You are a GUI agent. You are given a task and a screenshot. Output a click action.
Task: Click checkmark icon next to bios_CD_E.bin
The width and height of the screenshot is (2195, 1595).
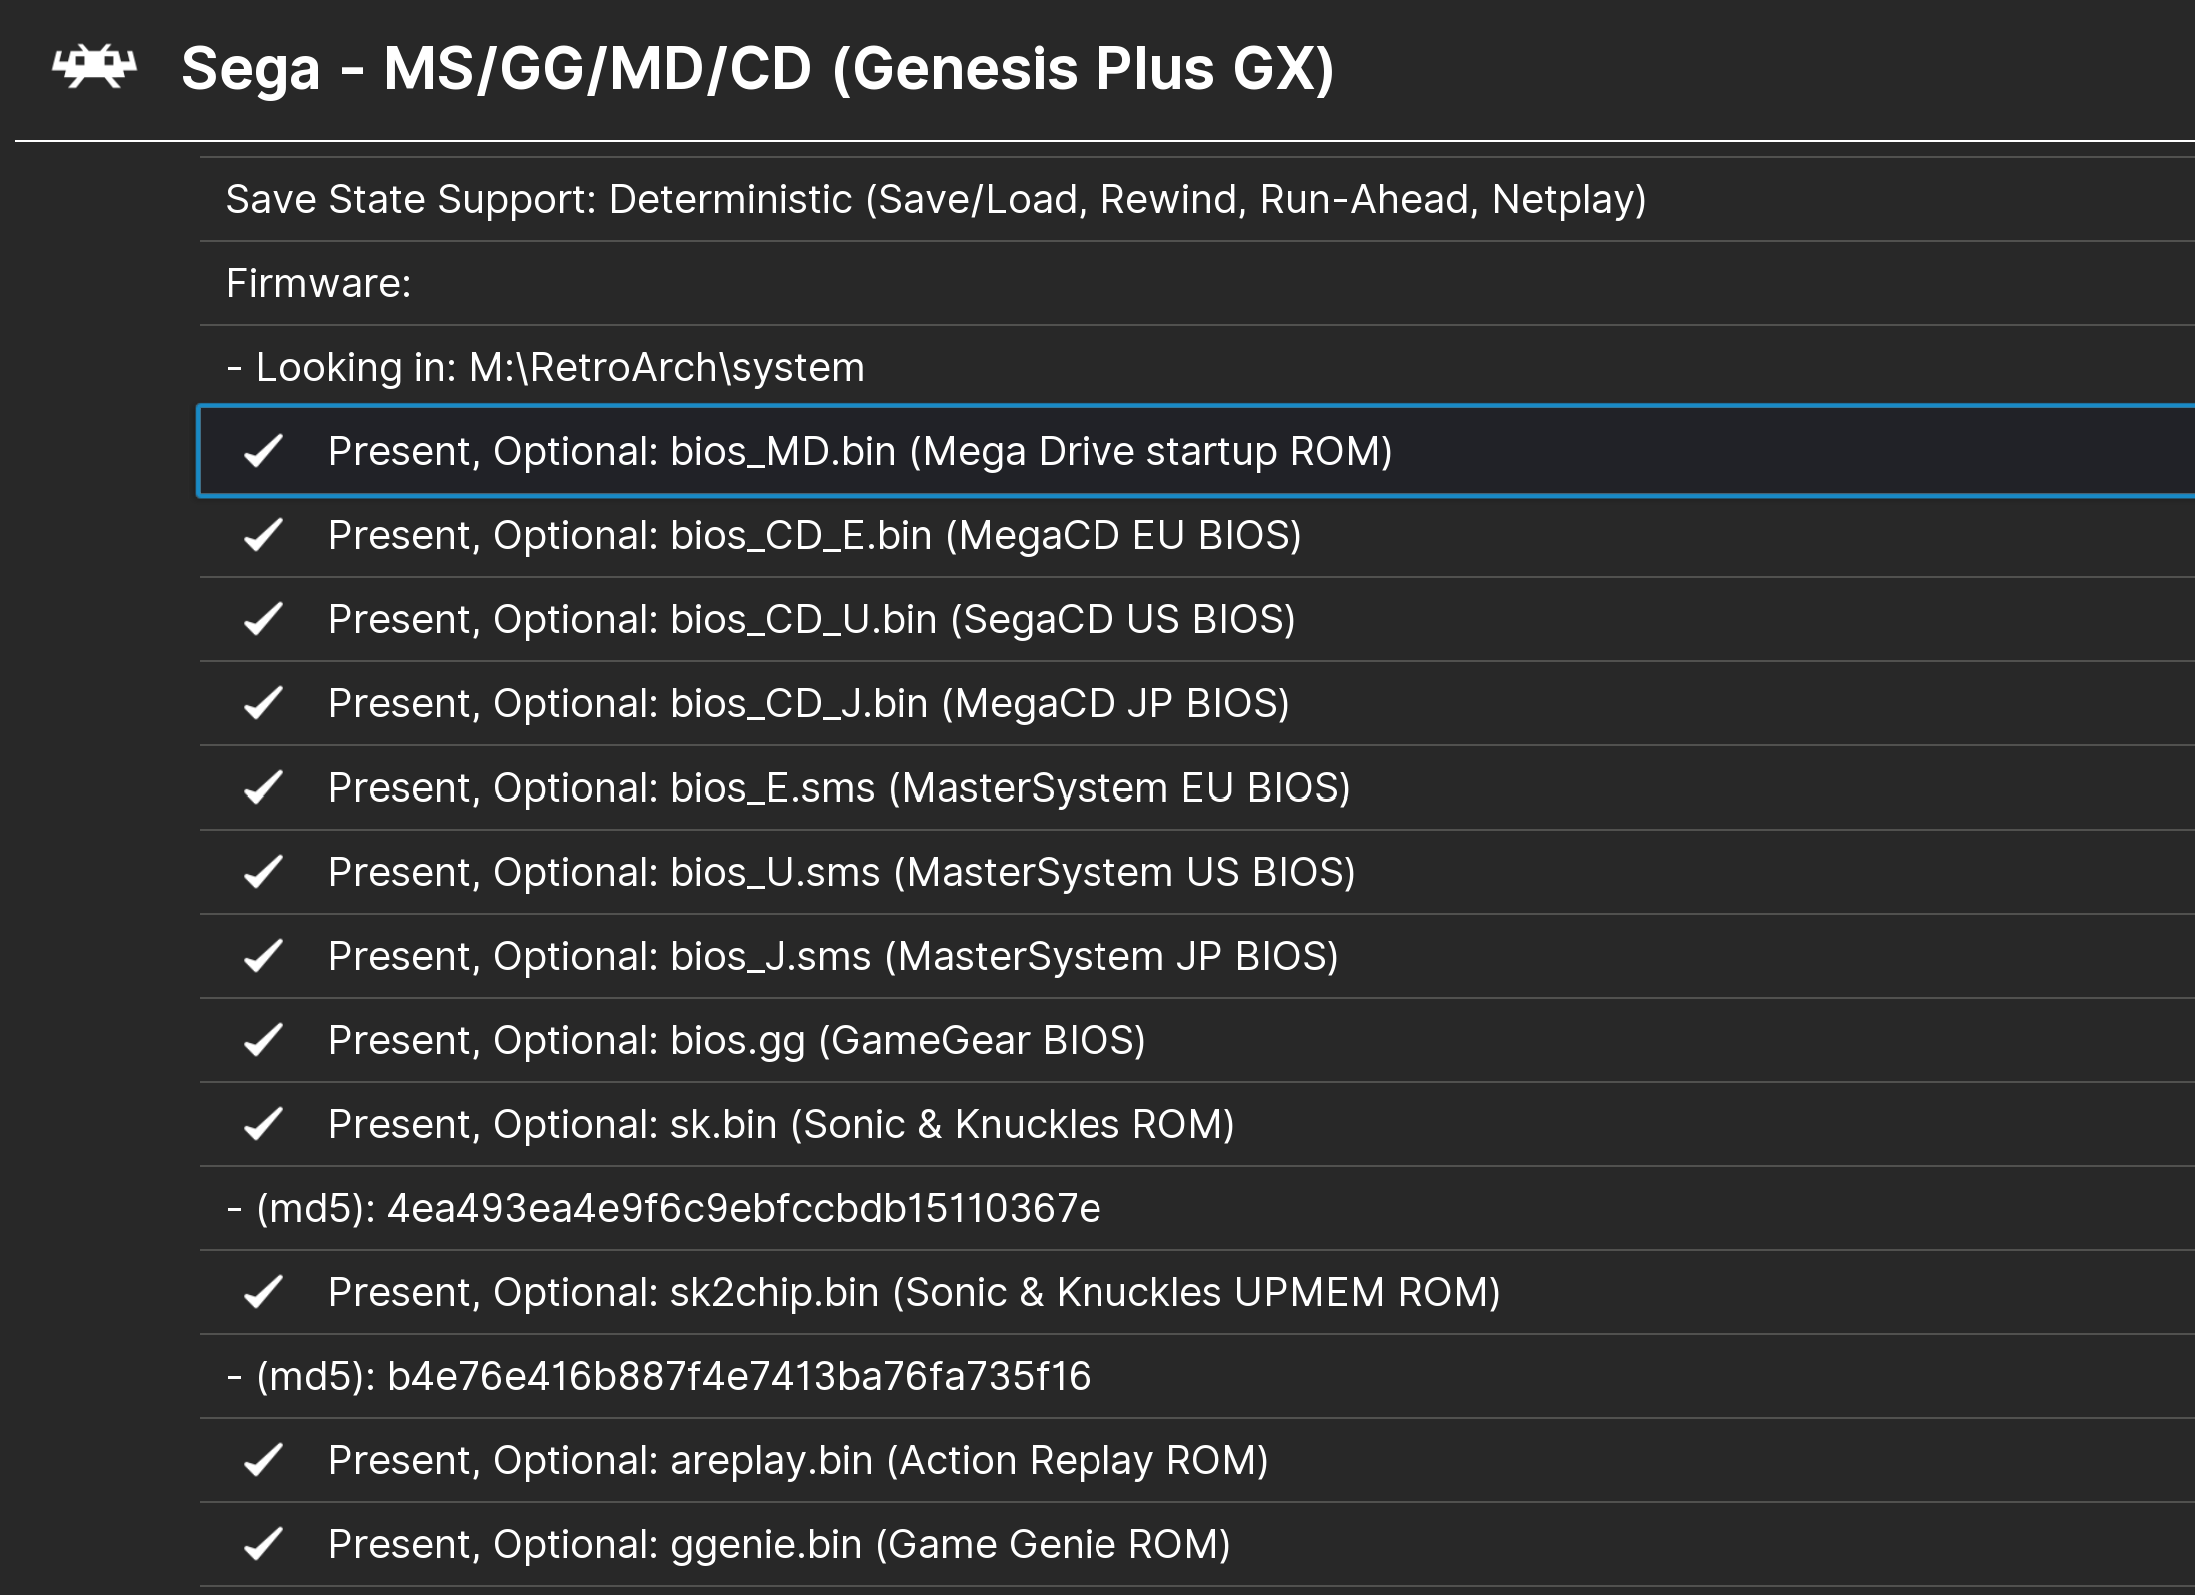(x=263, y=535)
